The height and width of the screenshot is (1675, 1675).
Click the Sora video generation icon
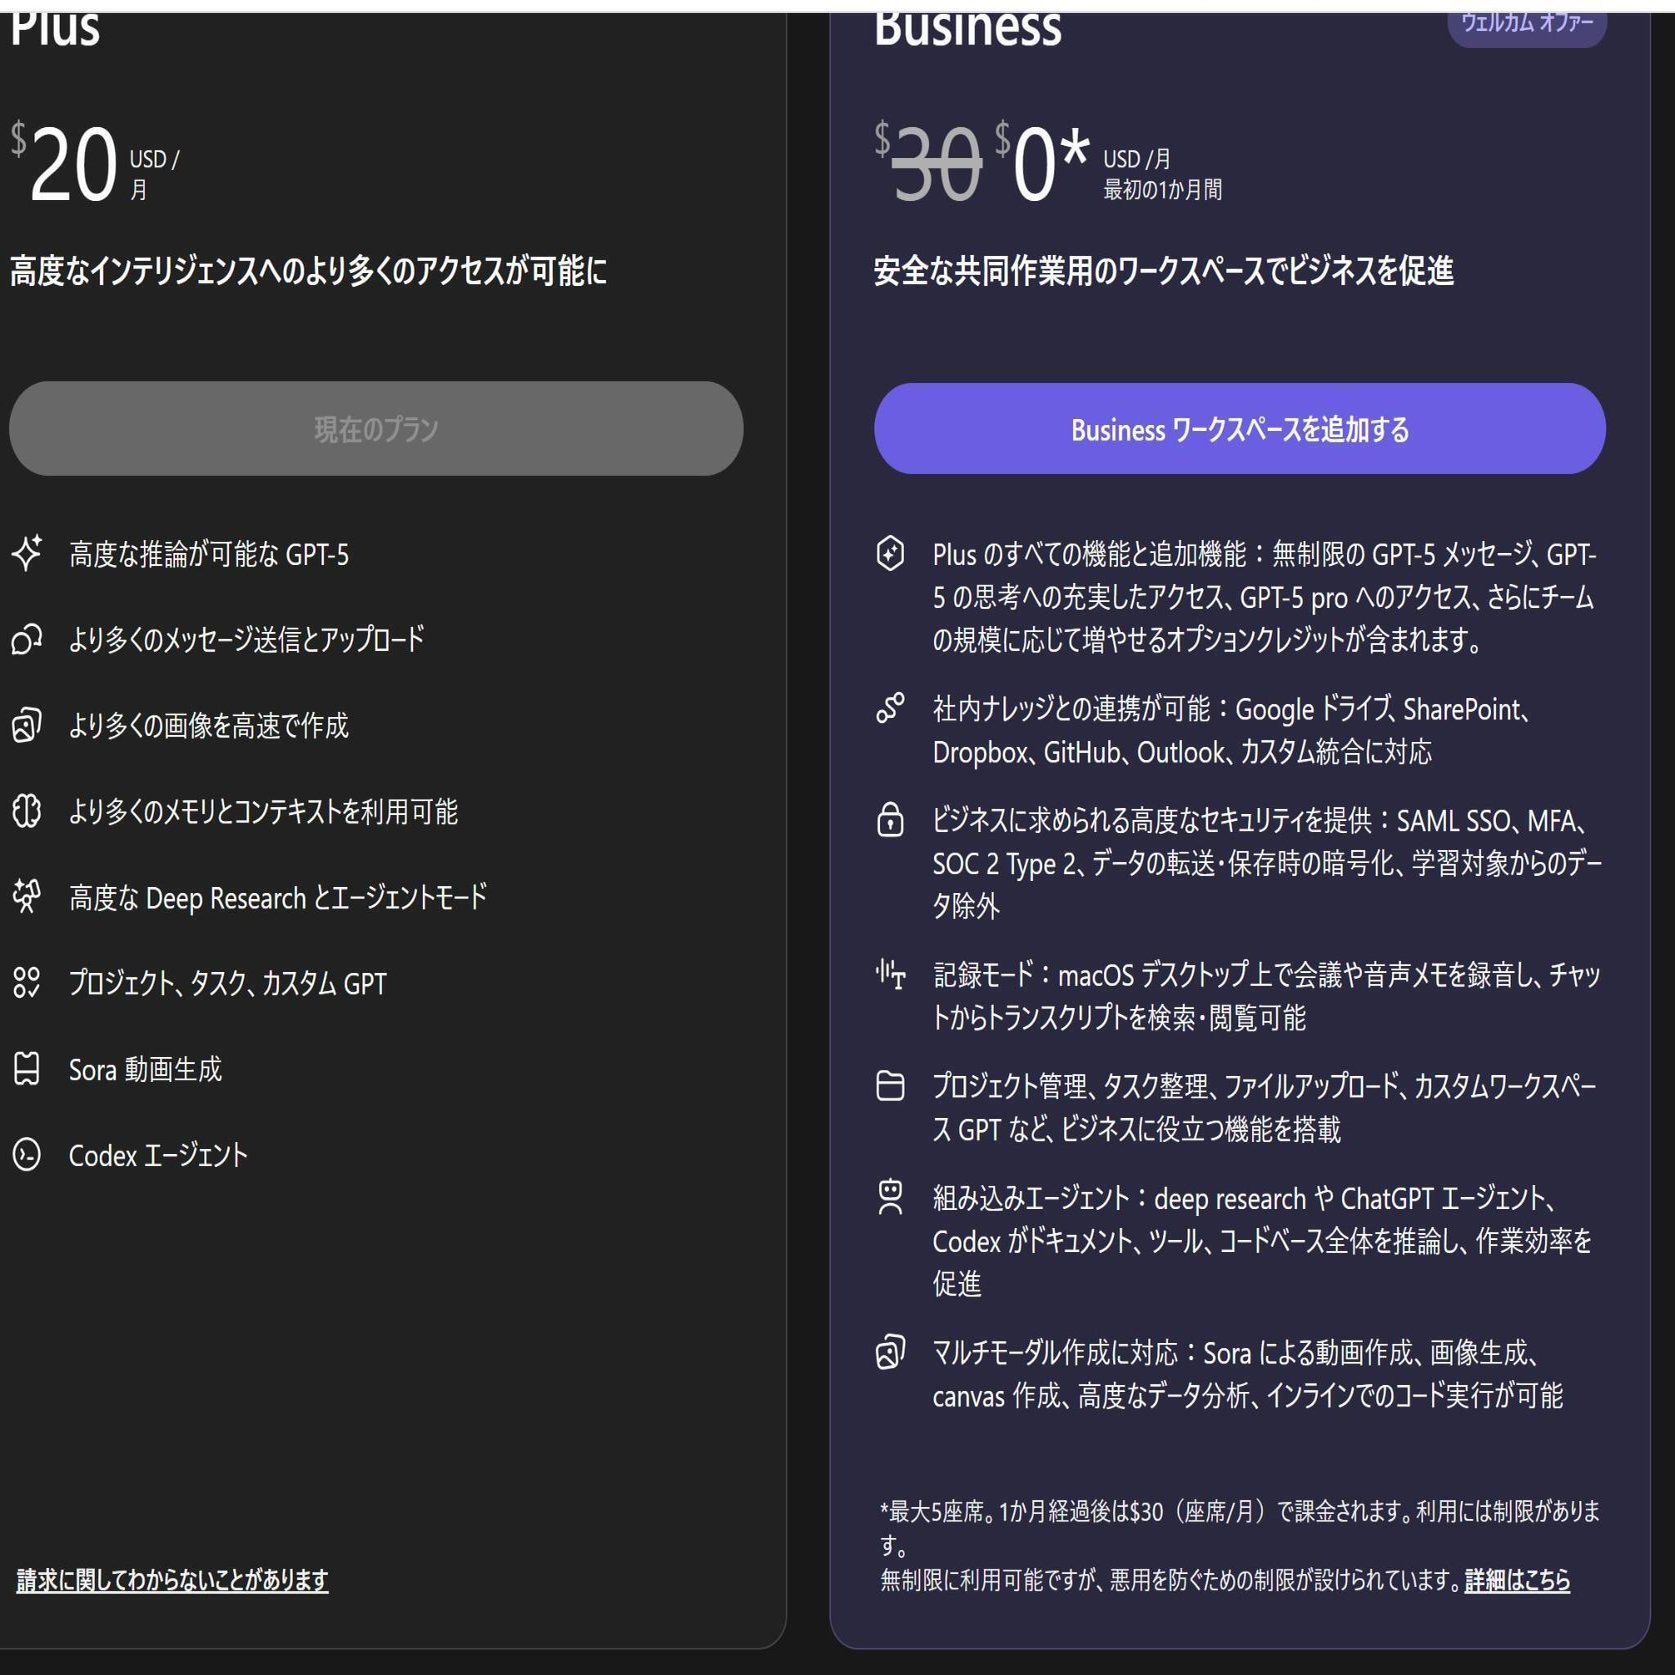click(x=27, y=1069)
